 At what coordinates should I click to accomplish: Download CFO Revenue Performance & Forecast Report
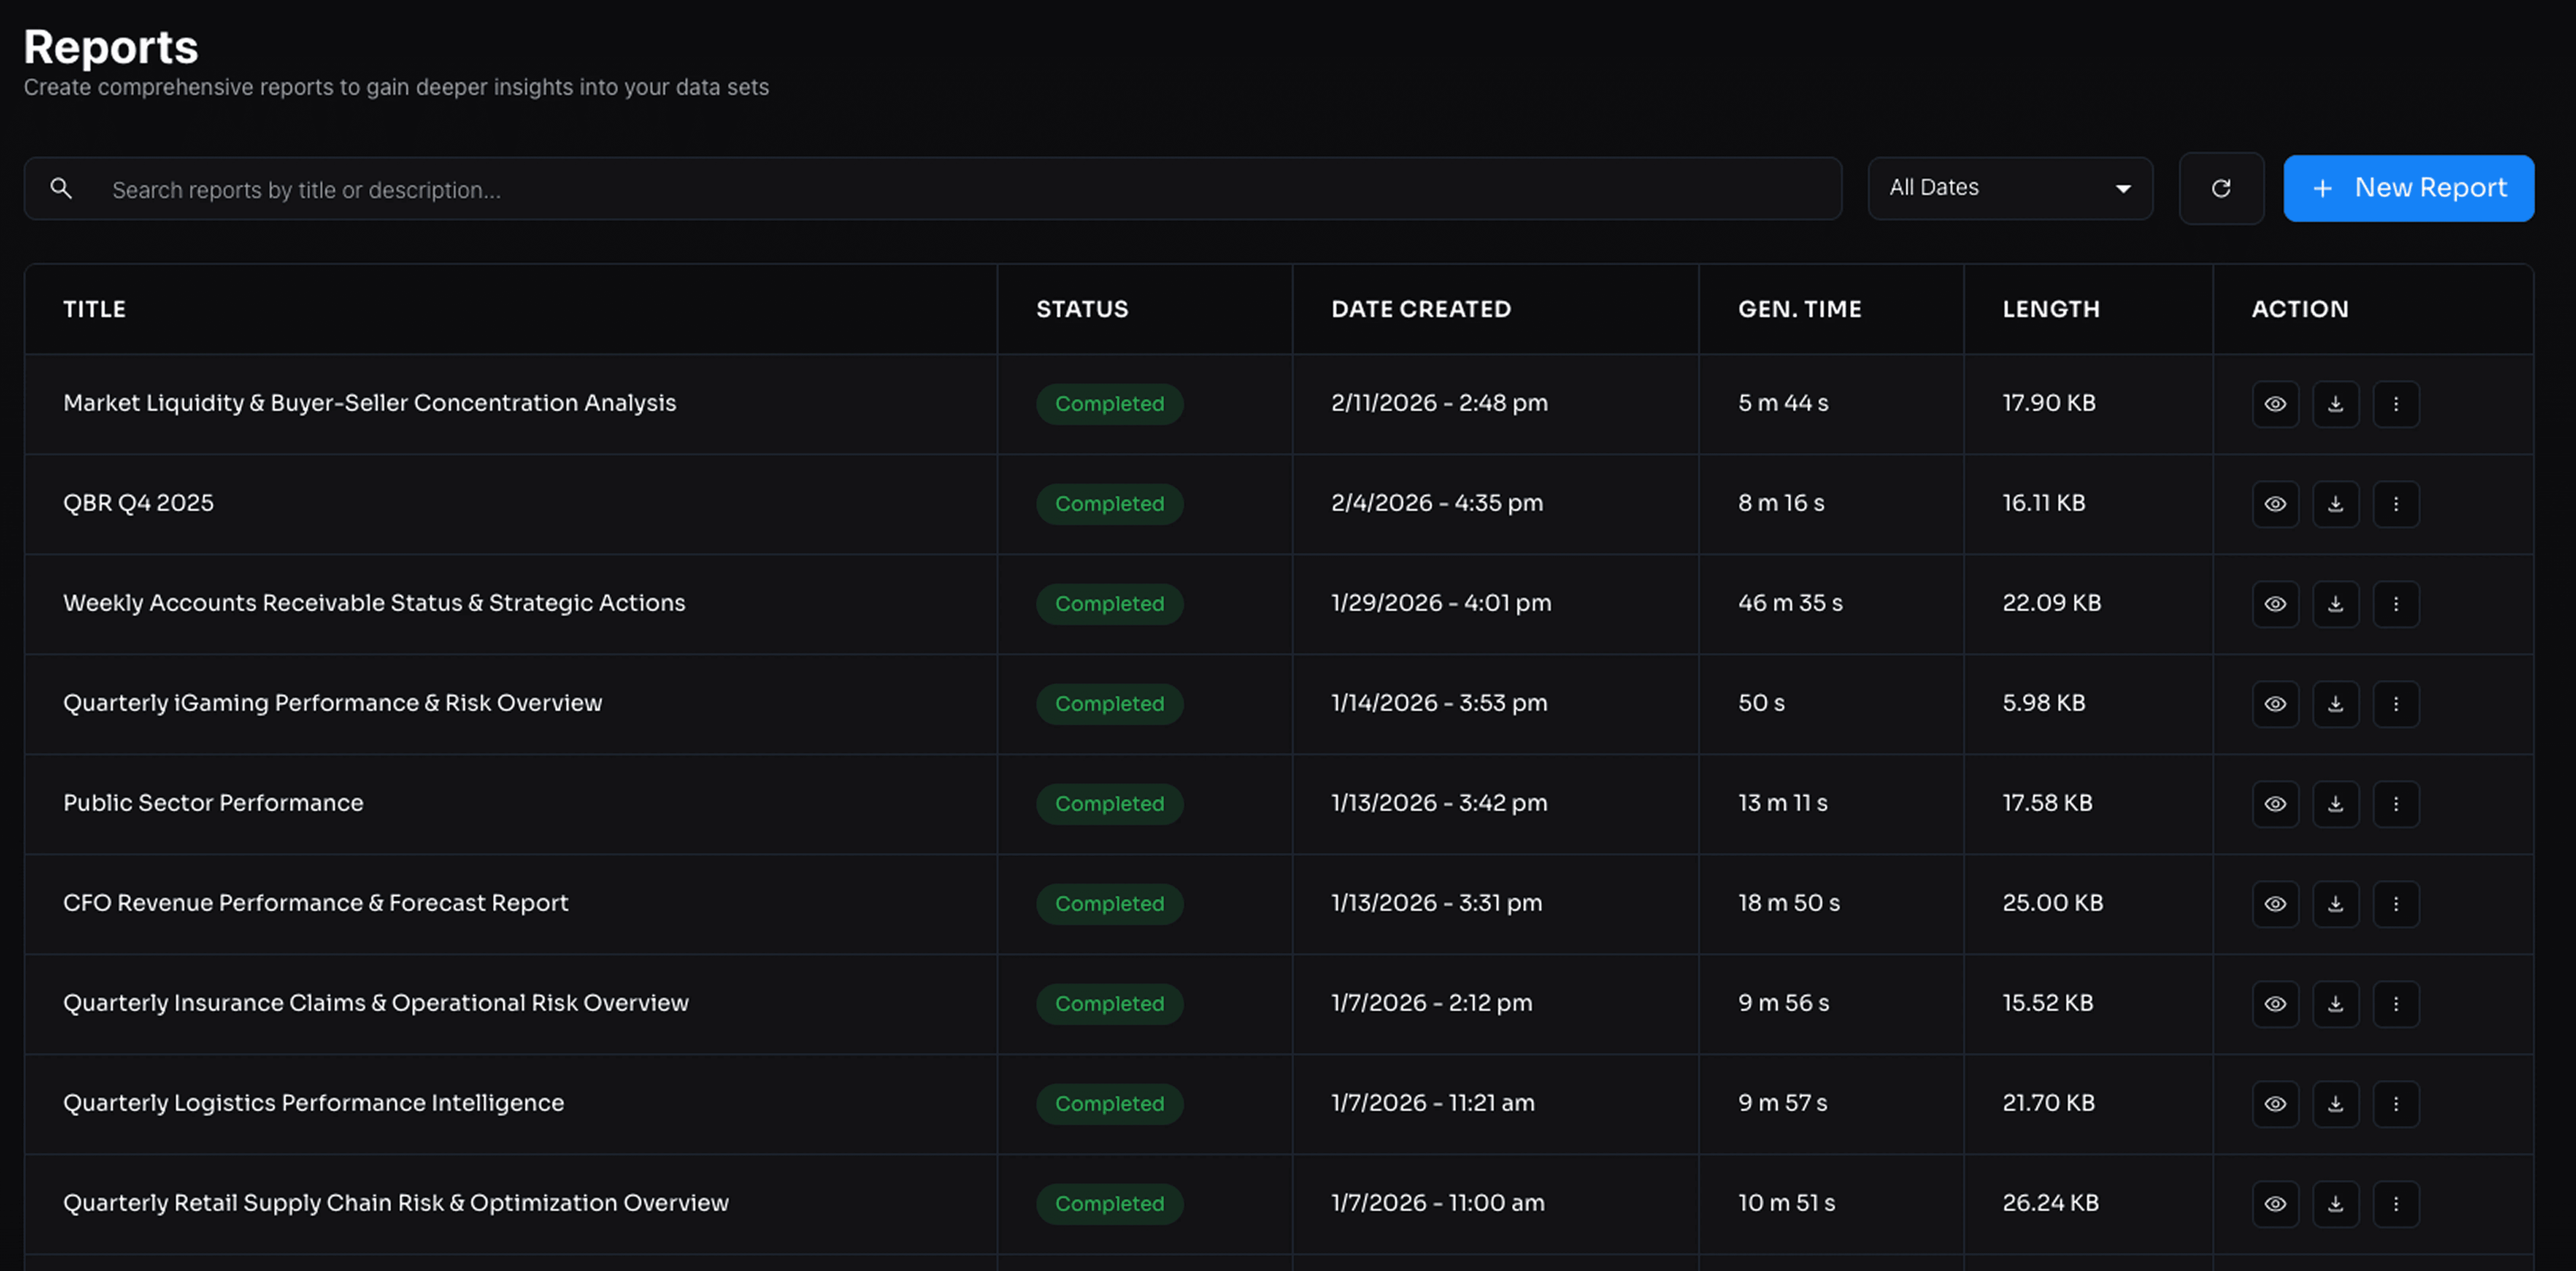click(2335, 904)
